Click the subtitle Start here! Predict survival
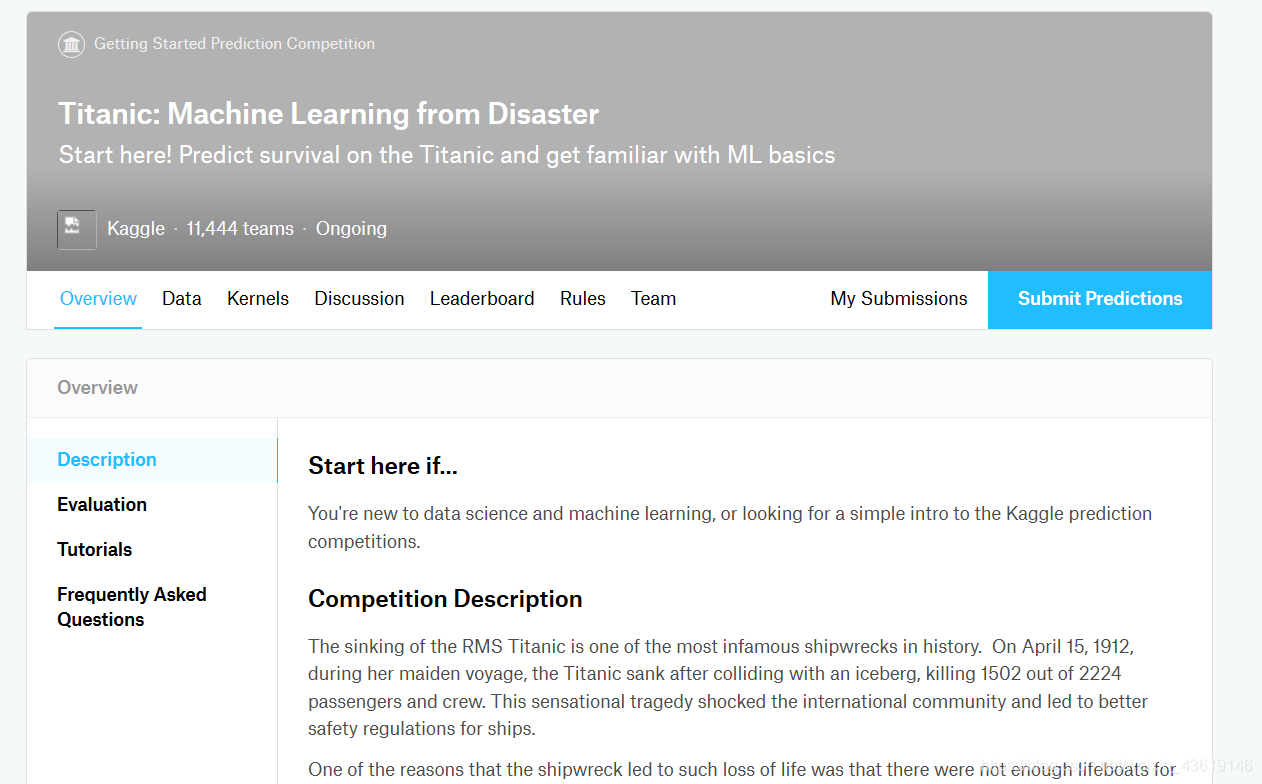 pos(447,155)
